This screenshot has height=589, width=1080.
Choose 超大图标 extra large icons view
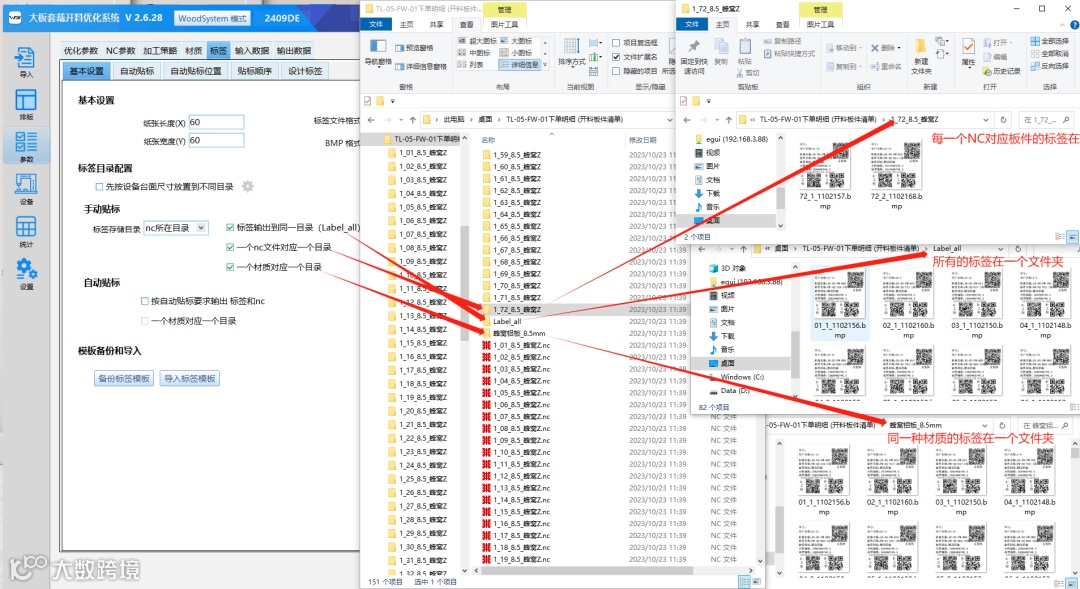(477, 41)
